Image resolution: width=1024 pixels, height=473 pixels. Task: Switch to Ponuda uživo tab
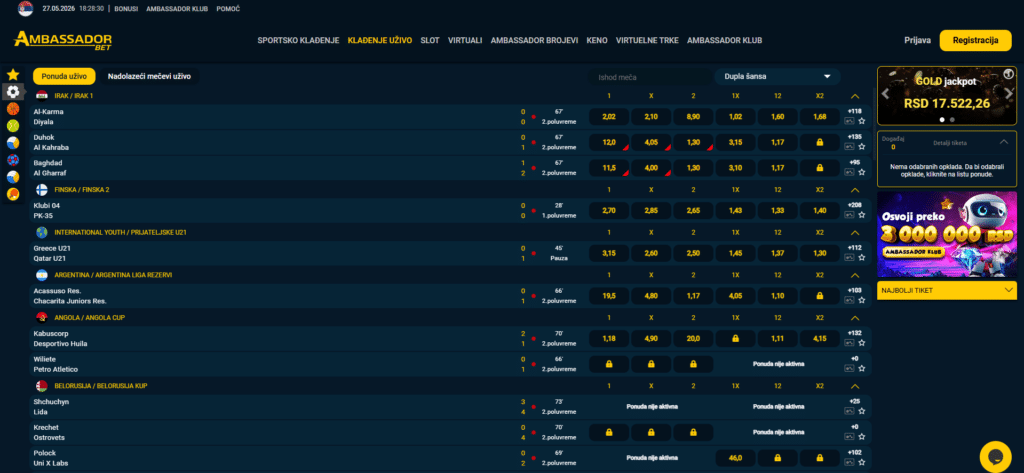click(x=64, y=76)
